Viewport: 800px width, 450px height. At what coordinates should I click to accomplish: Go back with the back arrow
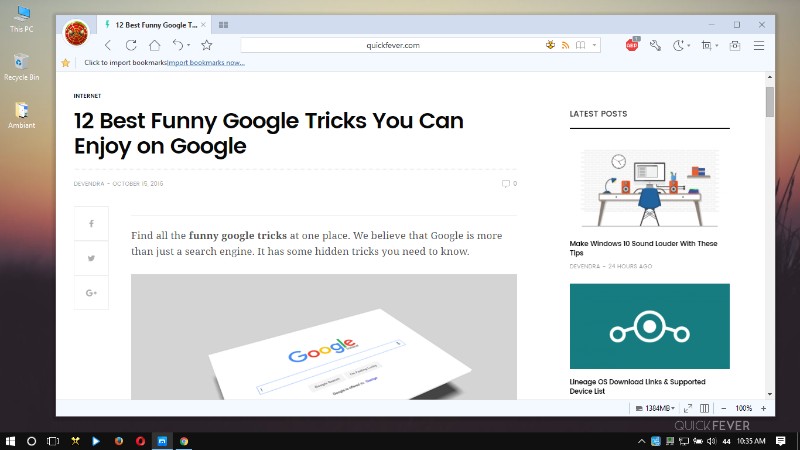[x=108, y=45]
